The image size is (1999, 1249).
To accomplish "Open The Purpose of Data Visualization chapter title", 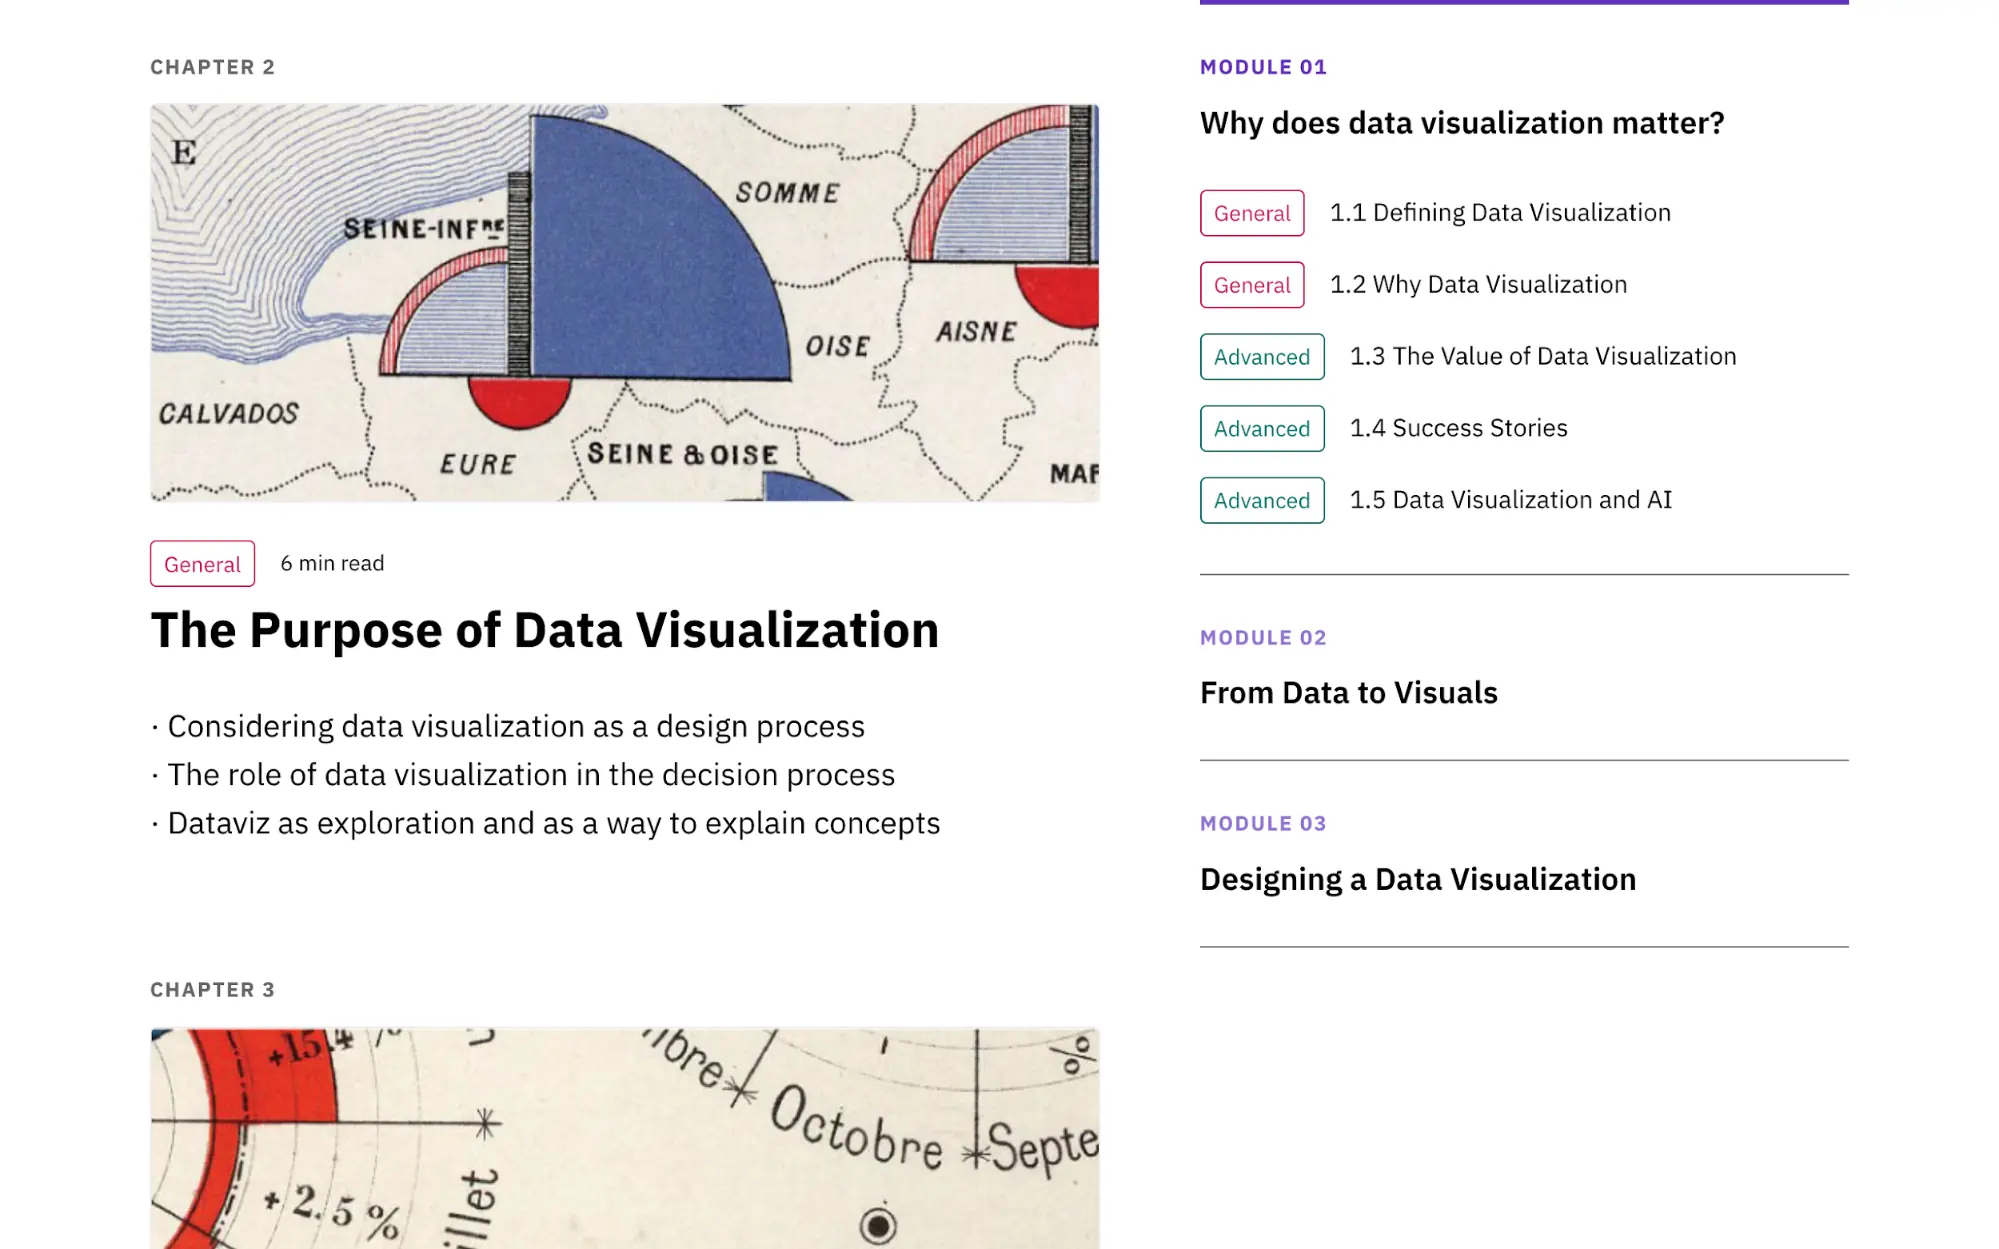I will (x=544, y=631).
